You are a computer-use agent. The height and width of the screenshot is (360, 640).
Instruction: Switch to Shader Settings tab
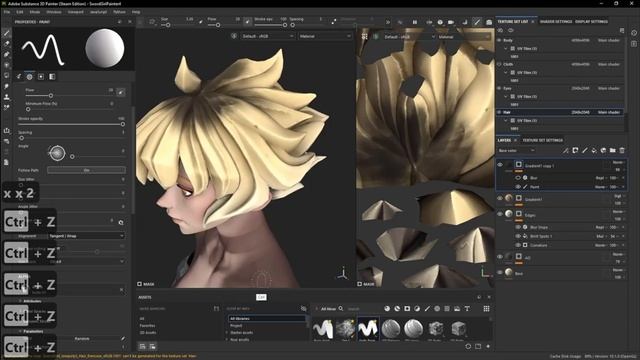pyautogui.click(x=556, y=22)
